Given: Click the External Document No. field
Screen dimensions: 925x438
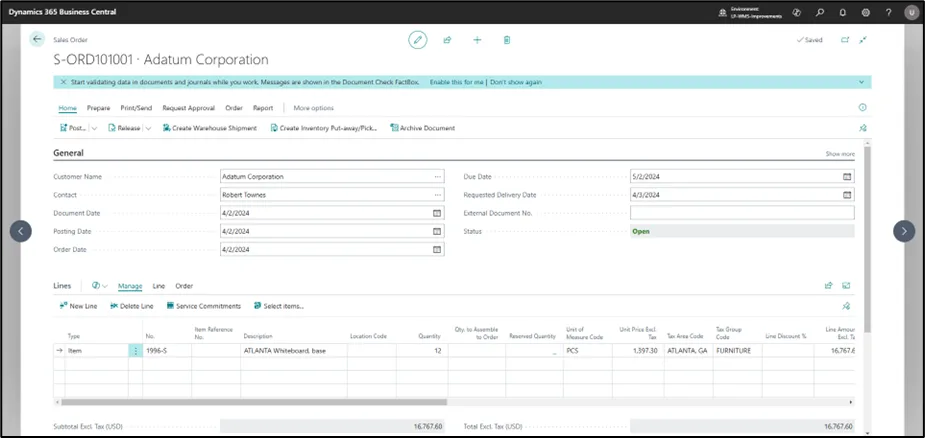Looking at the screenshot, I should (x=742, y=213).
